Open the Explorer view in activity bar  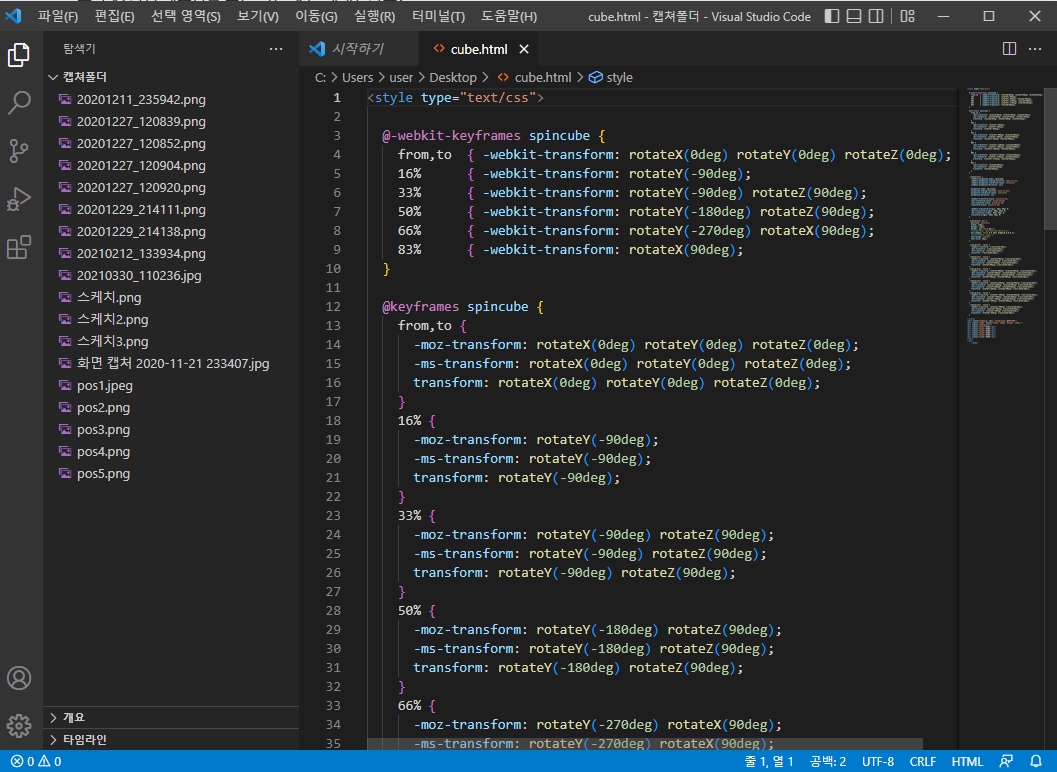tap(19, 55)
